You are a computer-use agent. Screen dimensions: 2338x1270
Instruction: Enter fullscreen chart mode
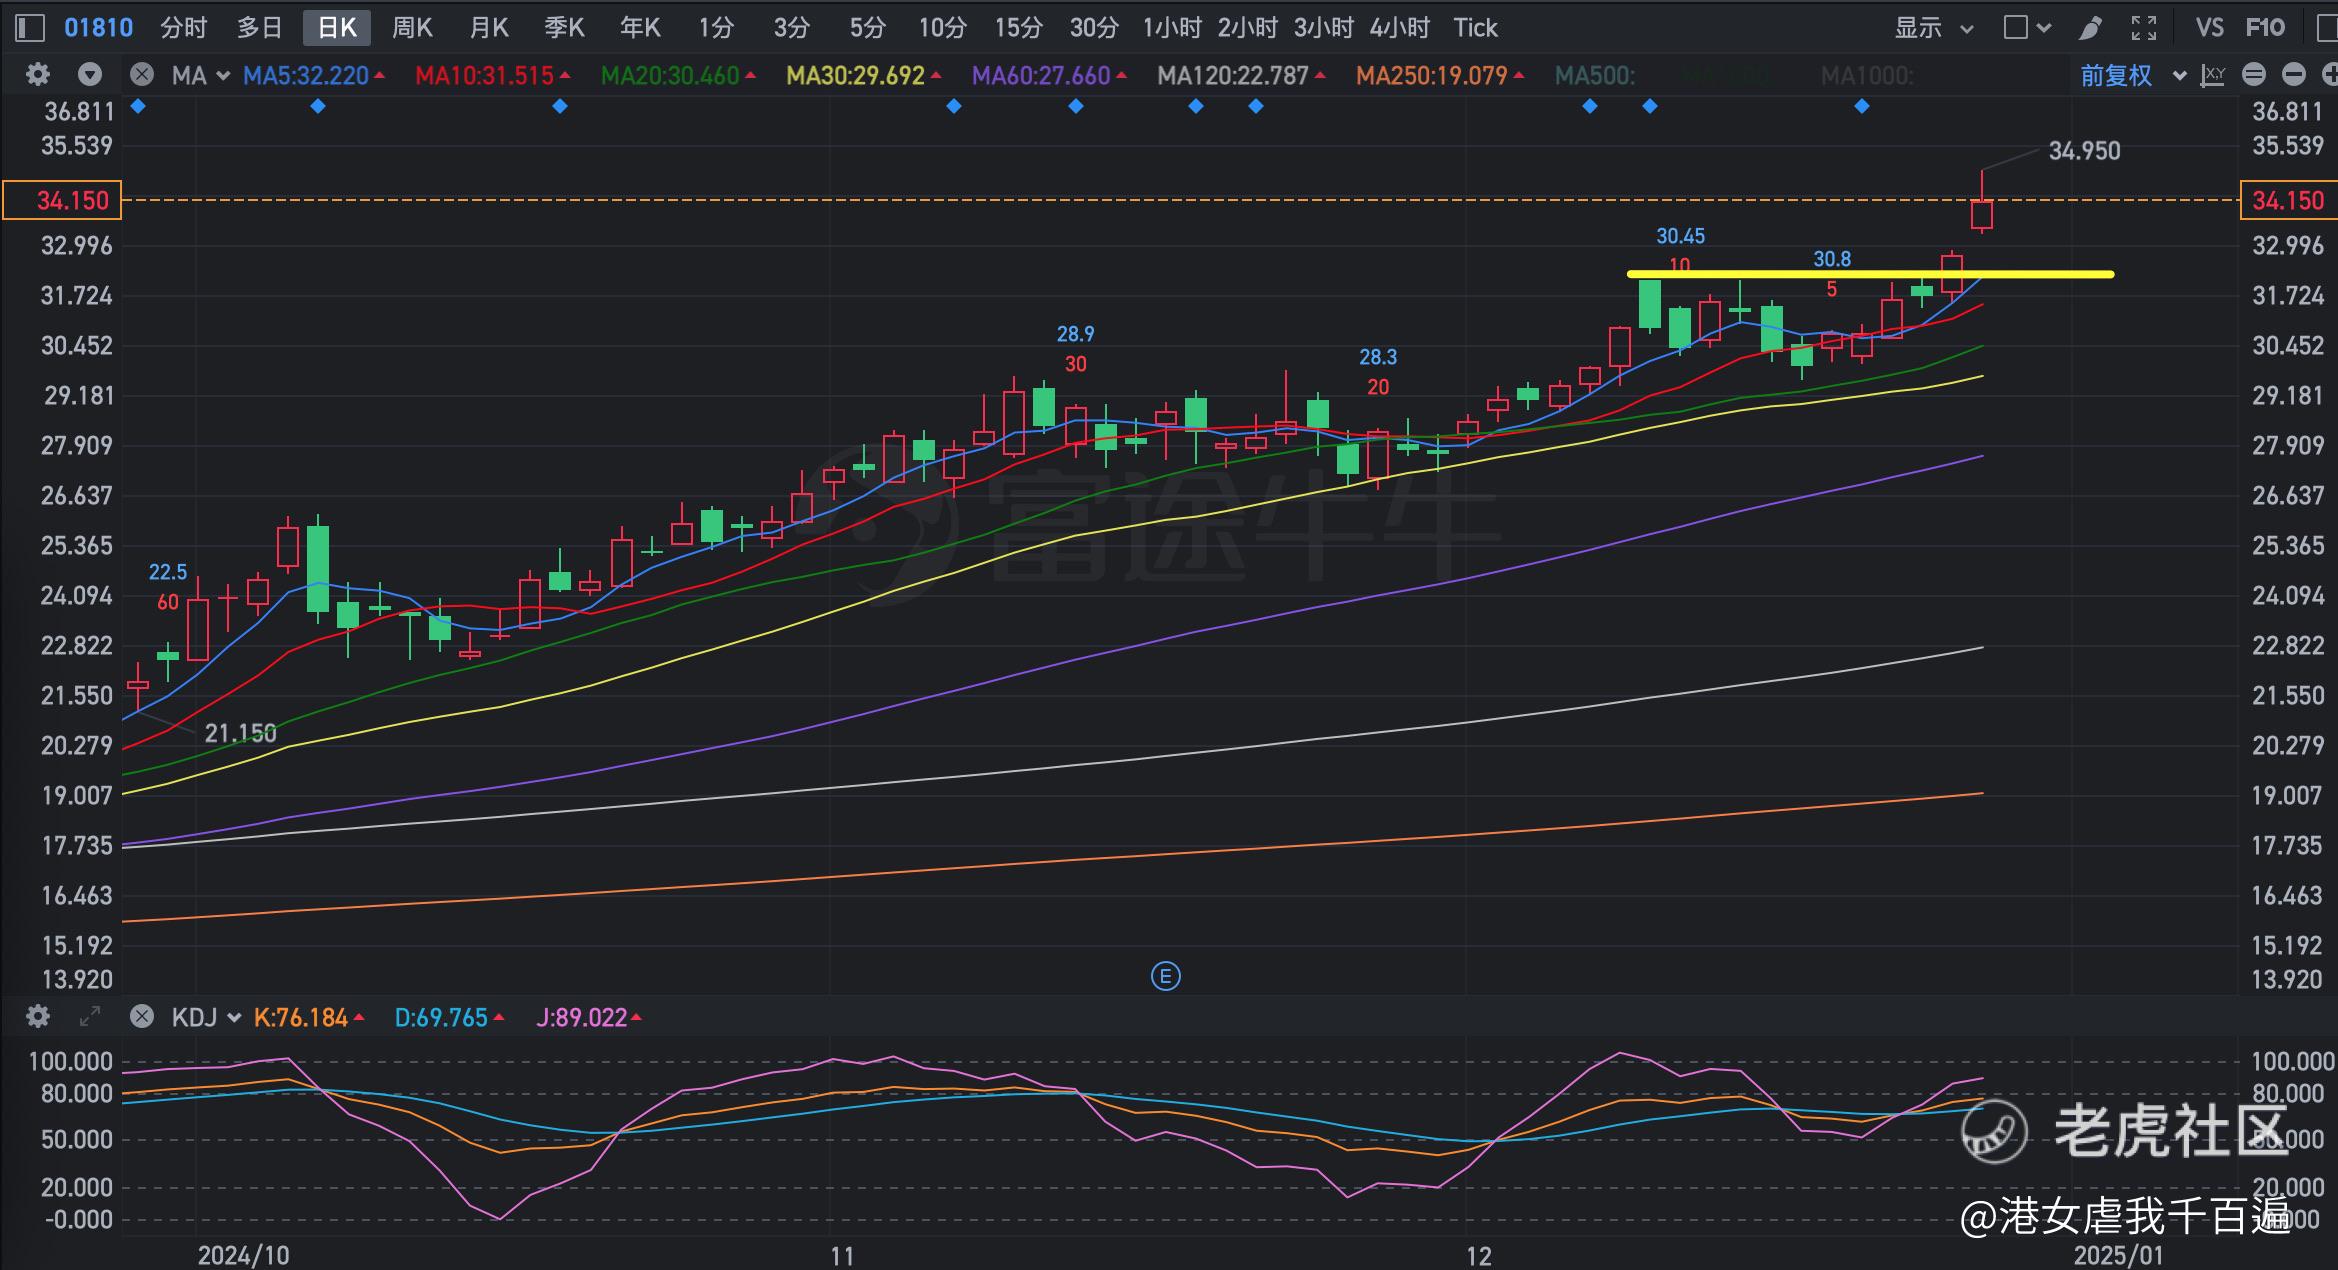click(2144, 28)
